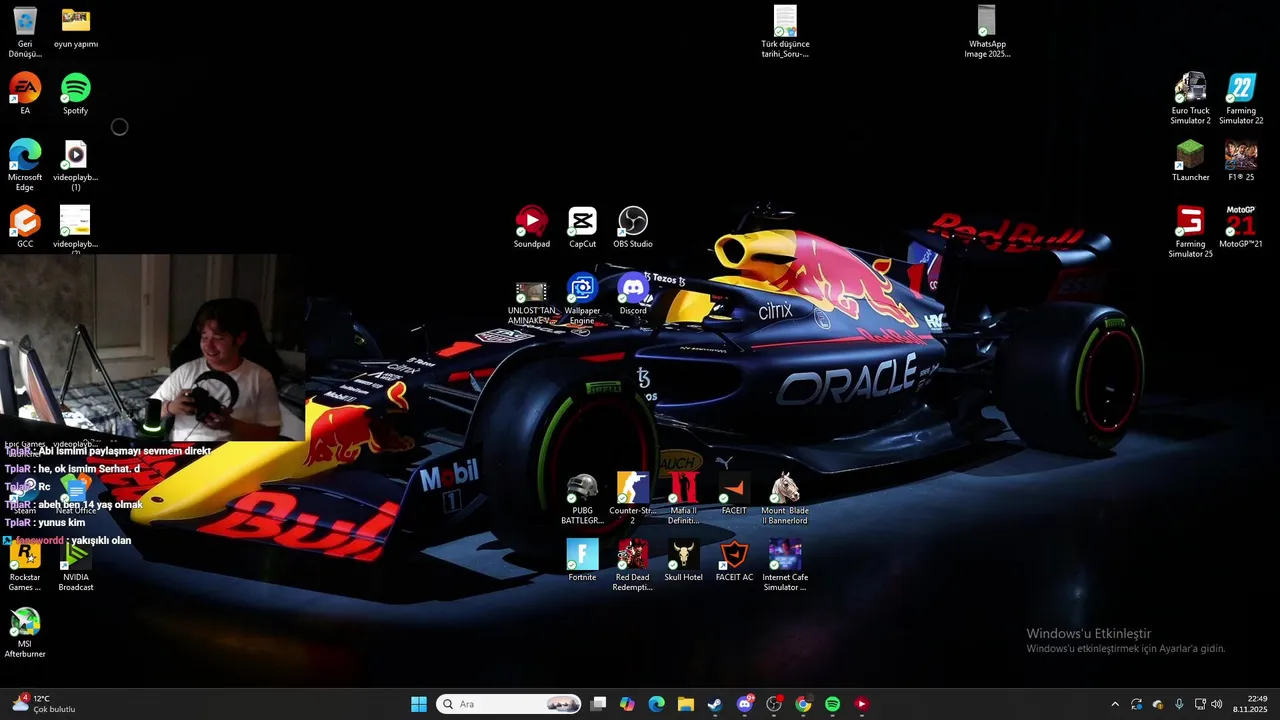
Task: Open the Rockstar Games Launcher desktop icon
Action: coord(25,565)
